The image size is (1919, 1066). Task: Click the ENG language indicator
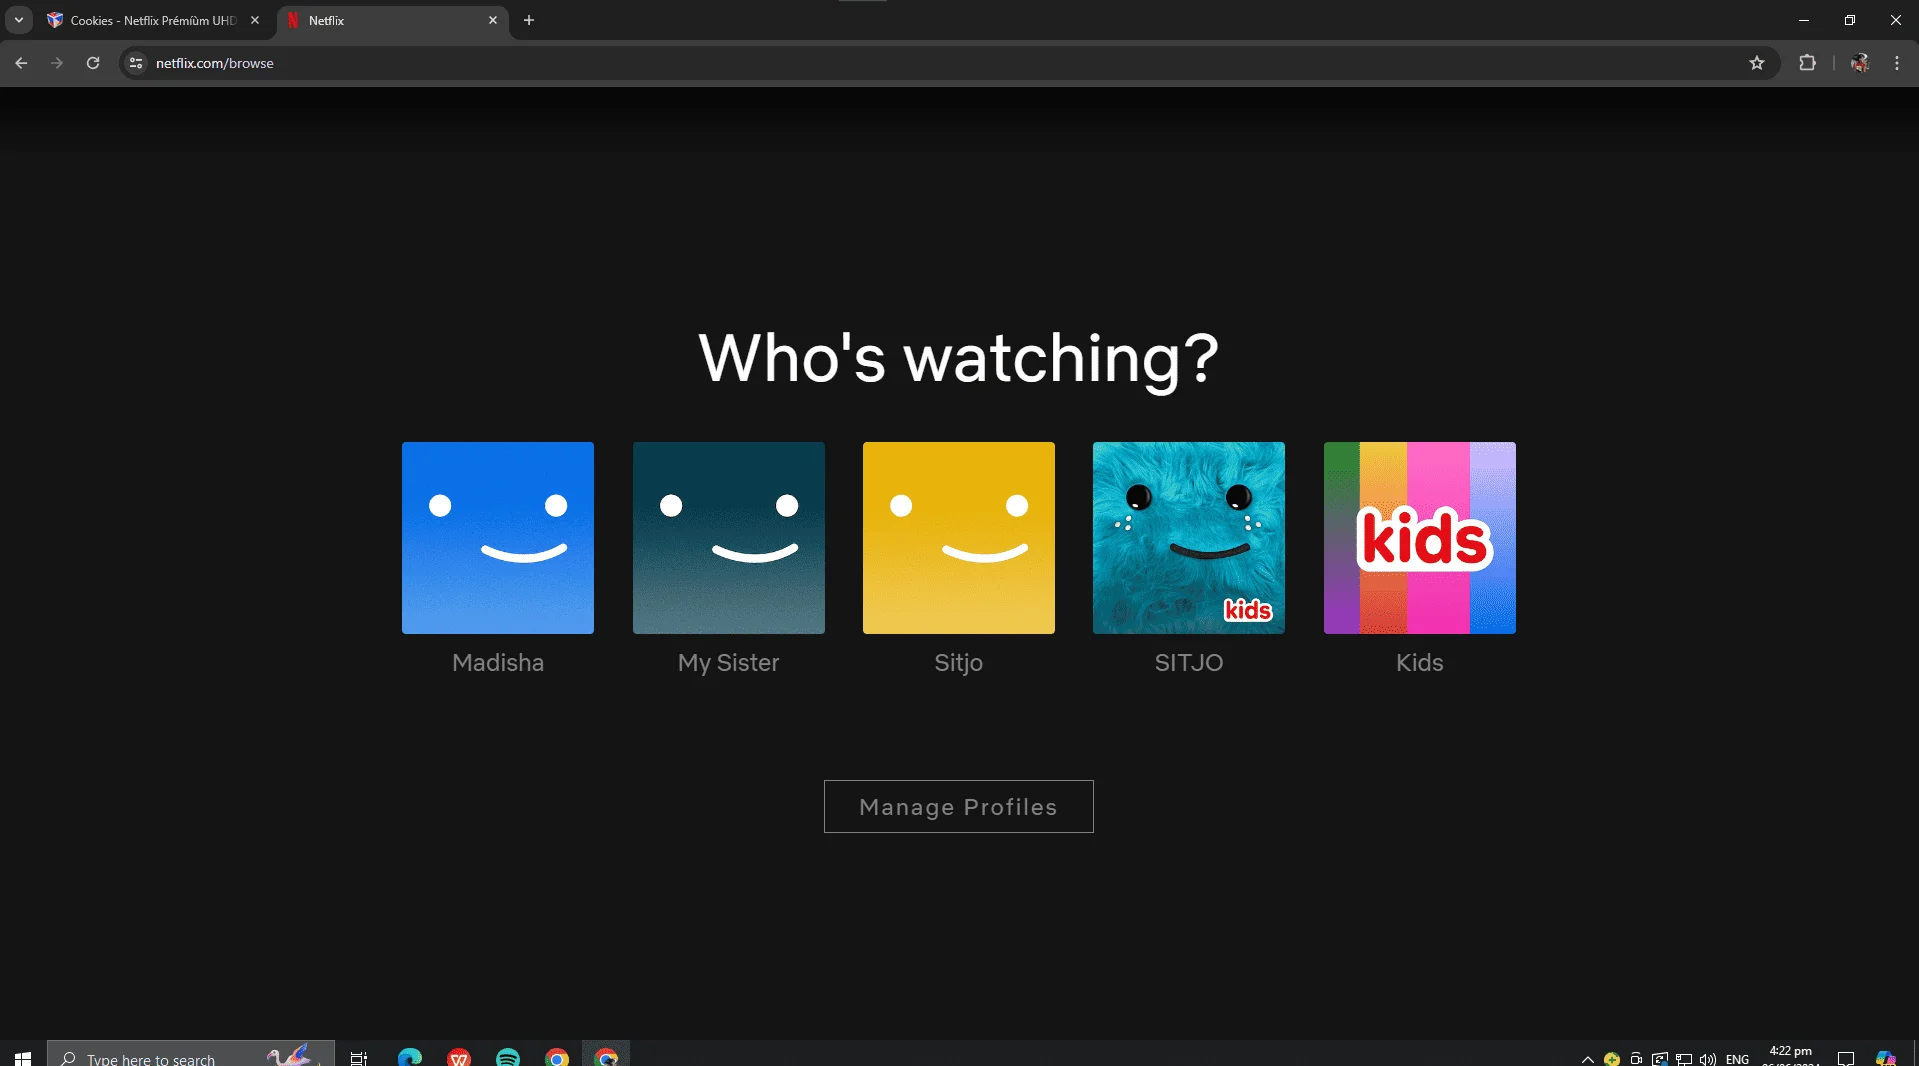pos(1738,1059)
